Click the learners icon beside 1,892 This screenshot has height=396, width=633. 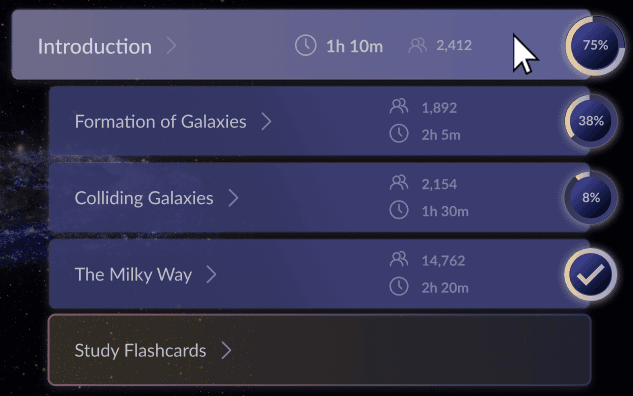(399, 107)
